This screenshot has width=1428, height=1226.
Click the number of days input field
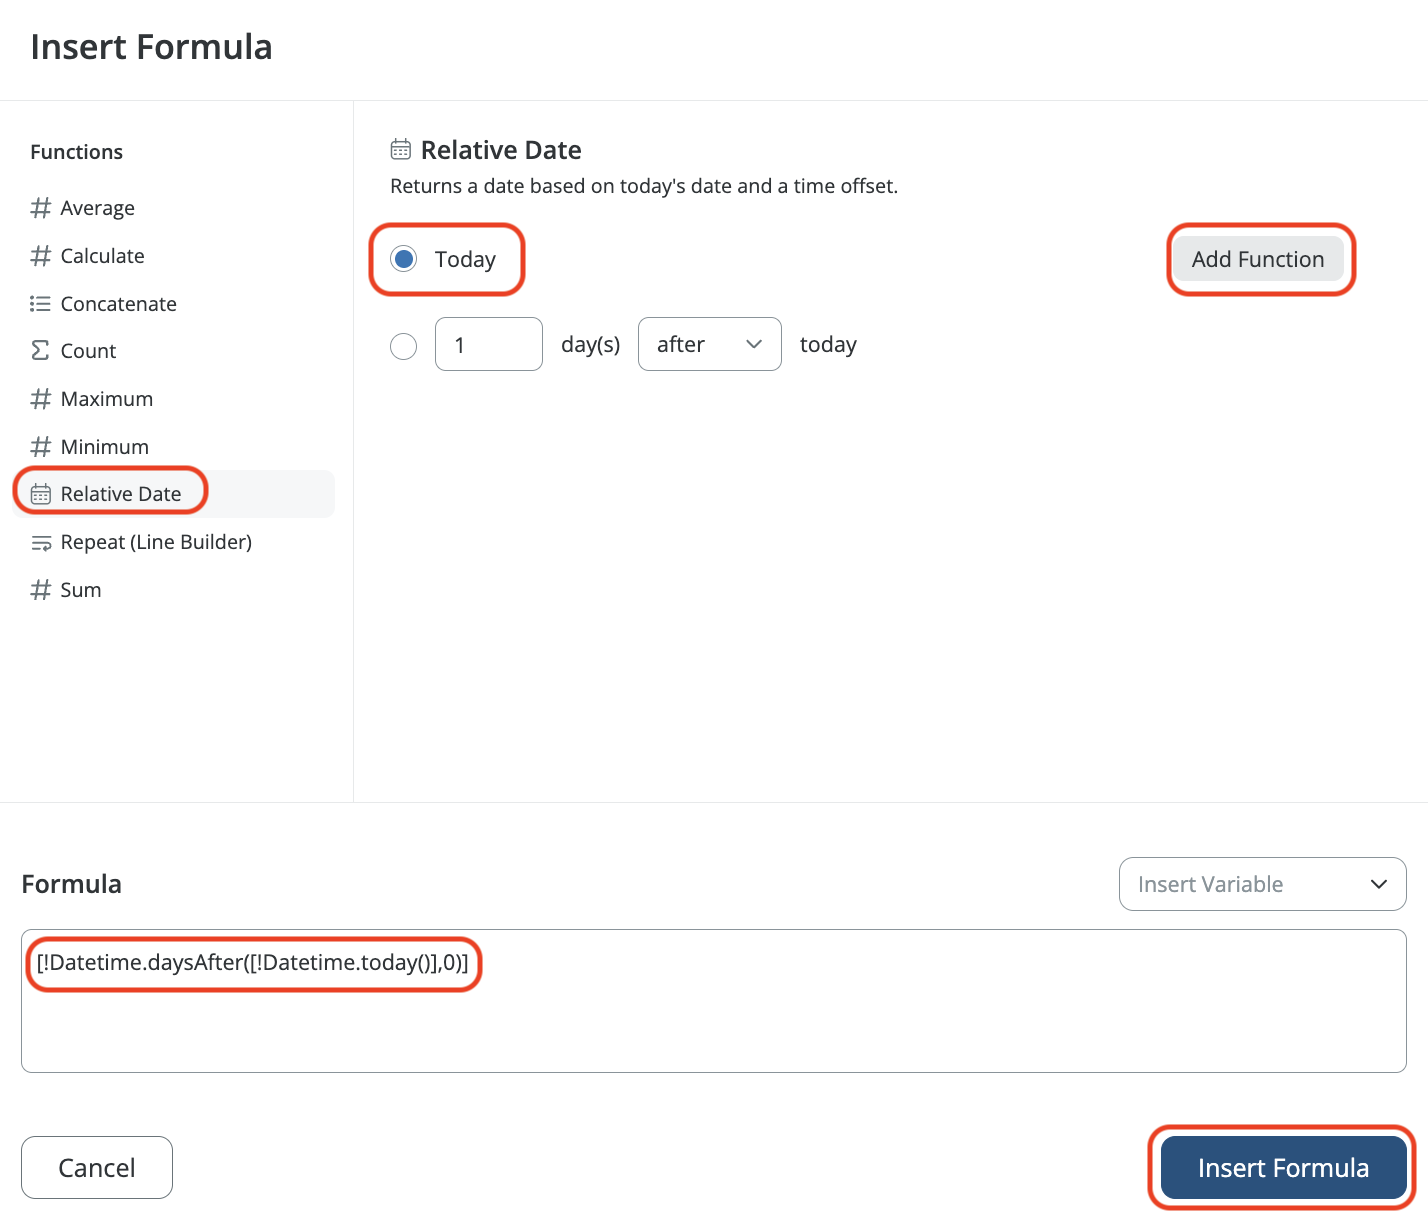(489, 344)
